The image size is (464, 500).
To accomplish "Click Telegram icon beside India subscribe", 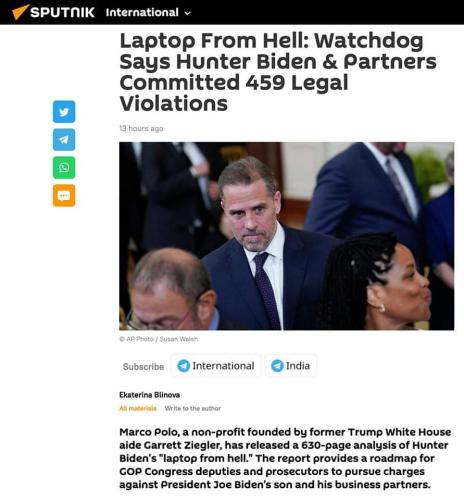I will 277,366.
